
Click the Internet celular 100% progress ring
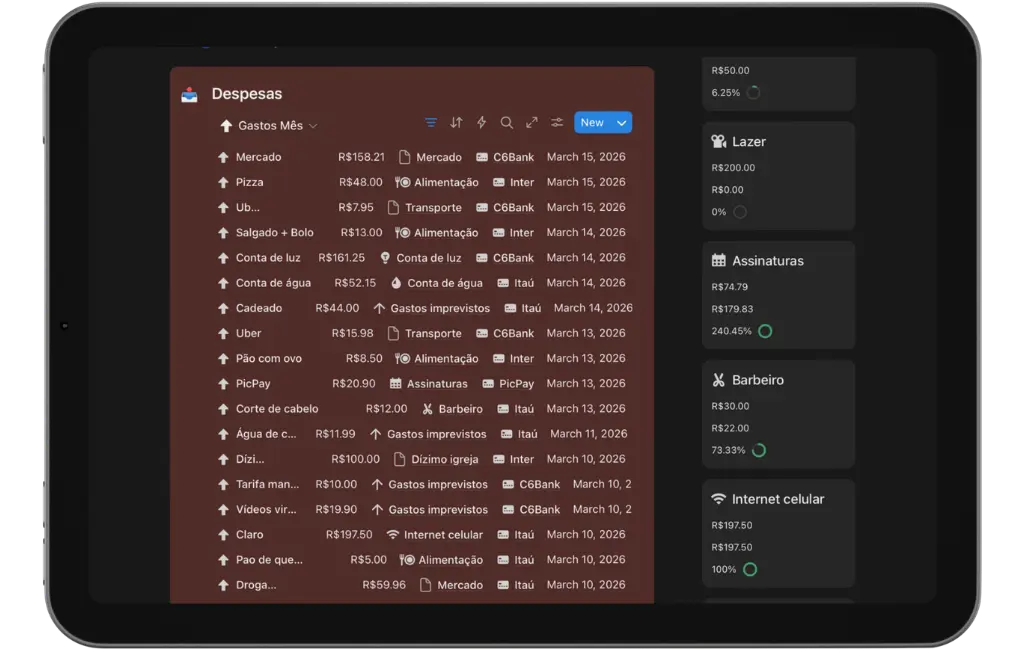(750, 569)
